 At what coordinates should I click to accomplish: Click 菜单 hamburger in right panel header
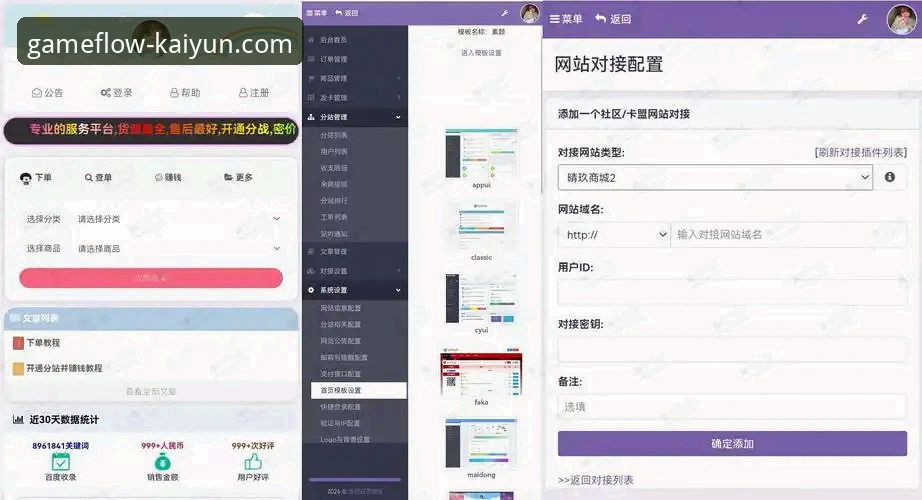point(566,19)
